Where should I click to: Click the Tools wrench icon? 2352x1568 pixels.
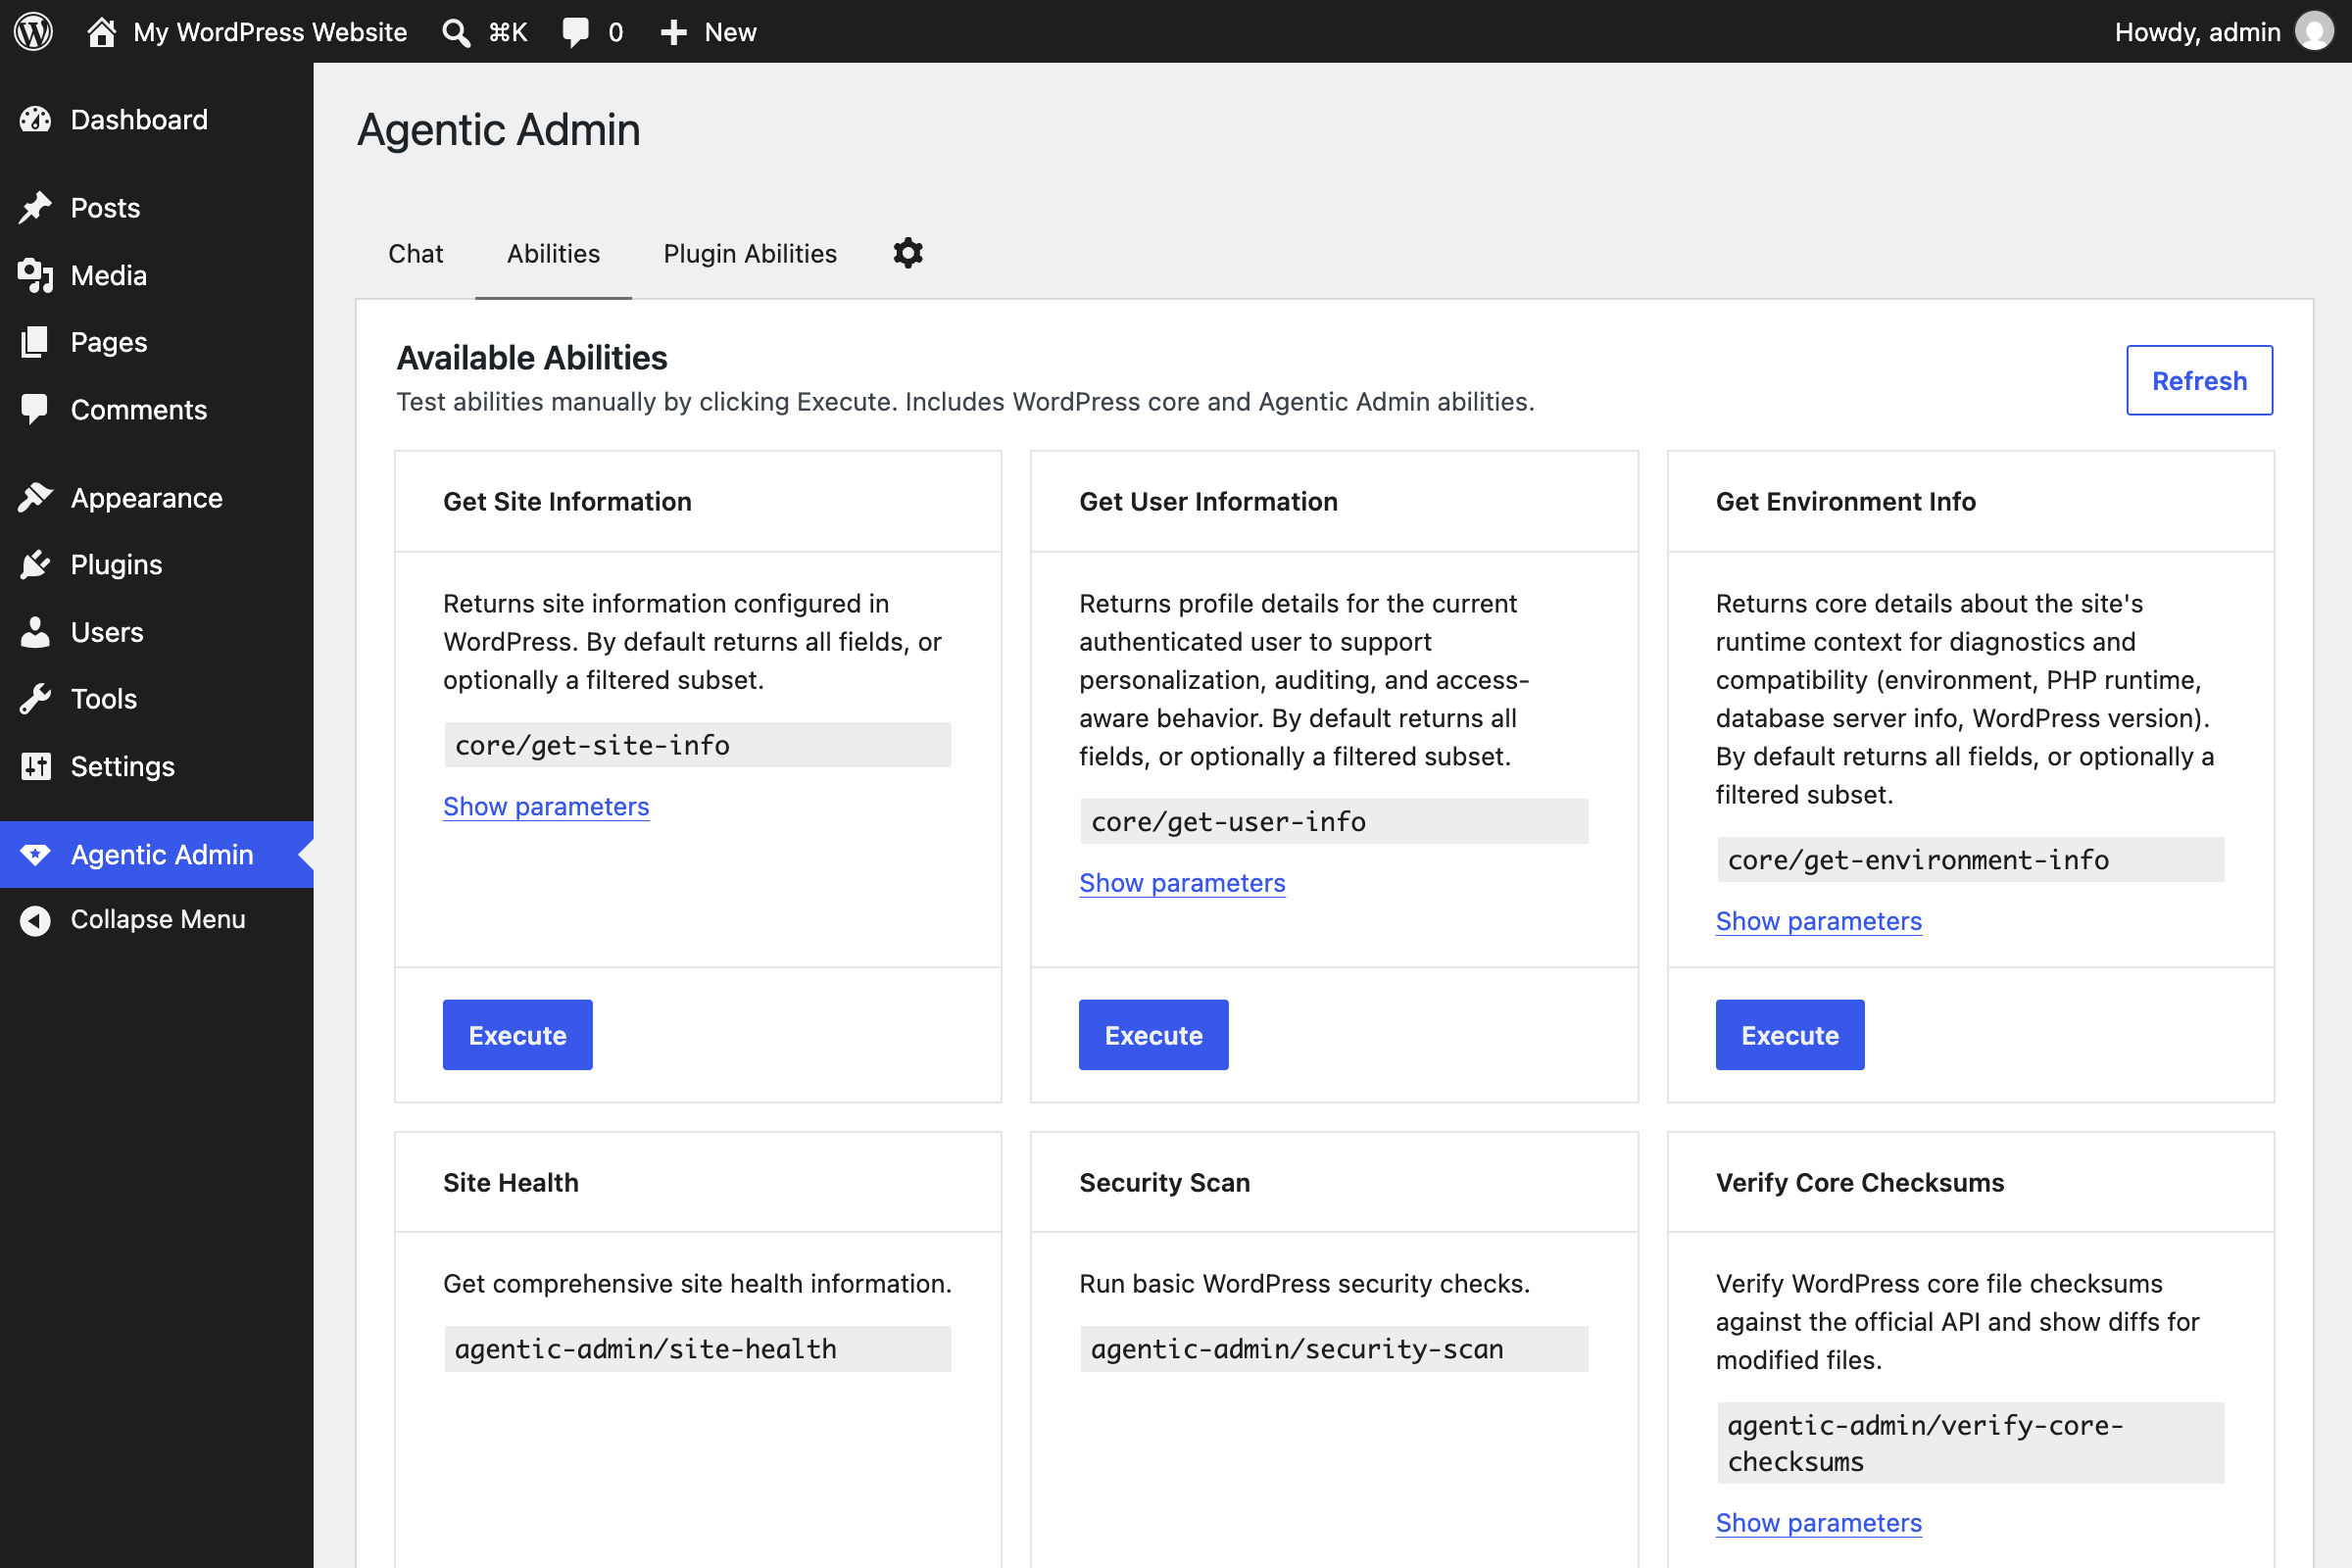point(35,699)
